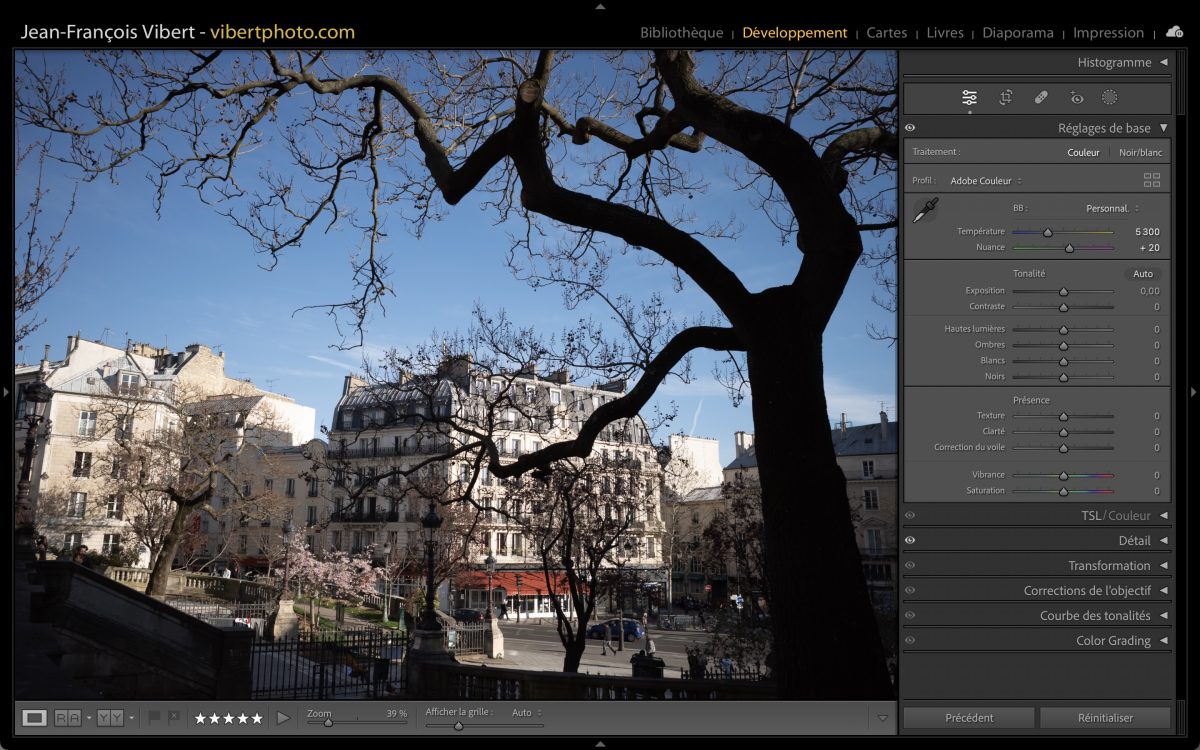Switch to the Bibliothèque module
1200x750 pixels.
point(681,33)
